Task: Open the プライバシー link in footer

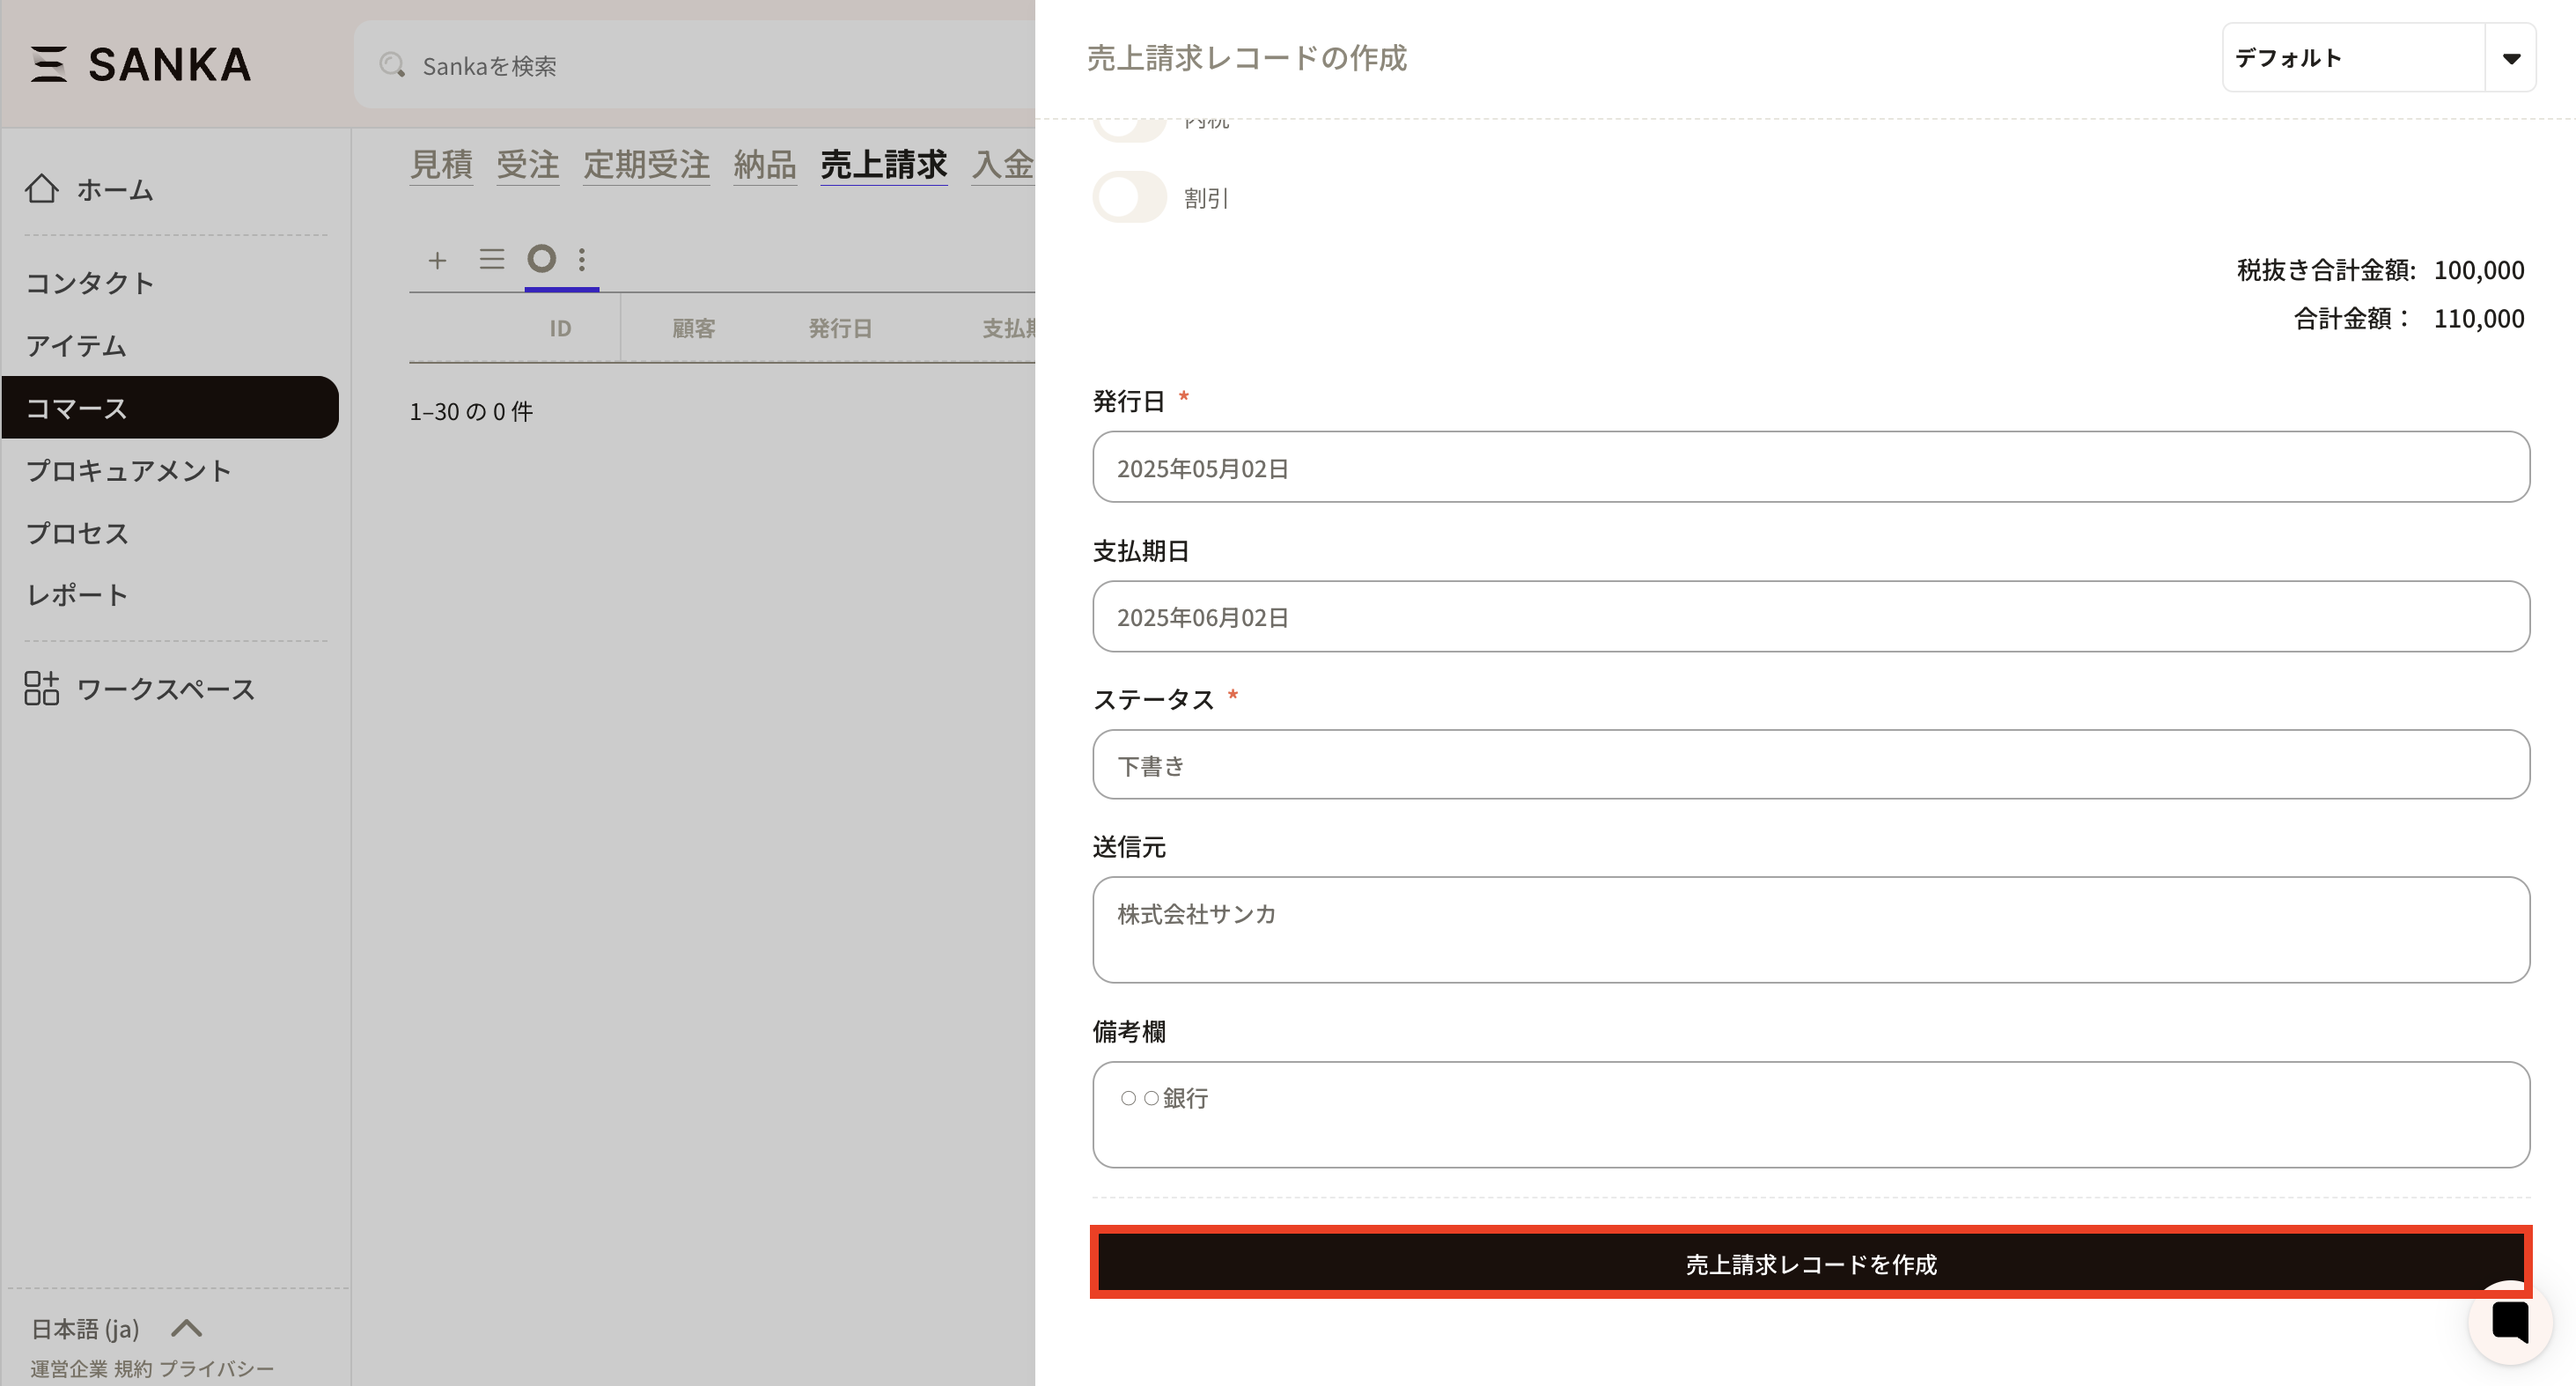Action: click(x=216, y=1368)
